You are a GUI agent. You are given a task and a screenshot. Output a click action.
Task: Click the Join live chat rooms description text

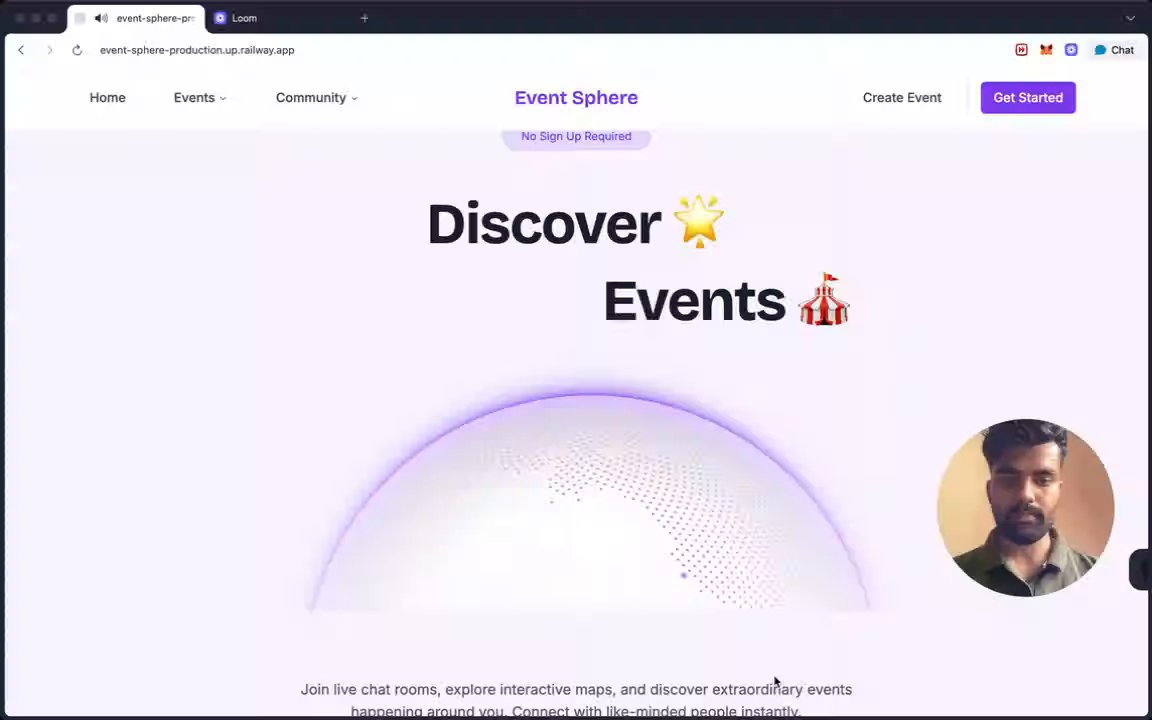coord(576,699)
